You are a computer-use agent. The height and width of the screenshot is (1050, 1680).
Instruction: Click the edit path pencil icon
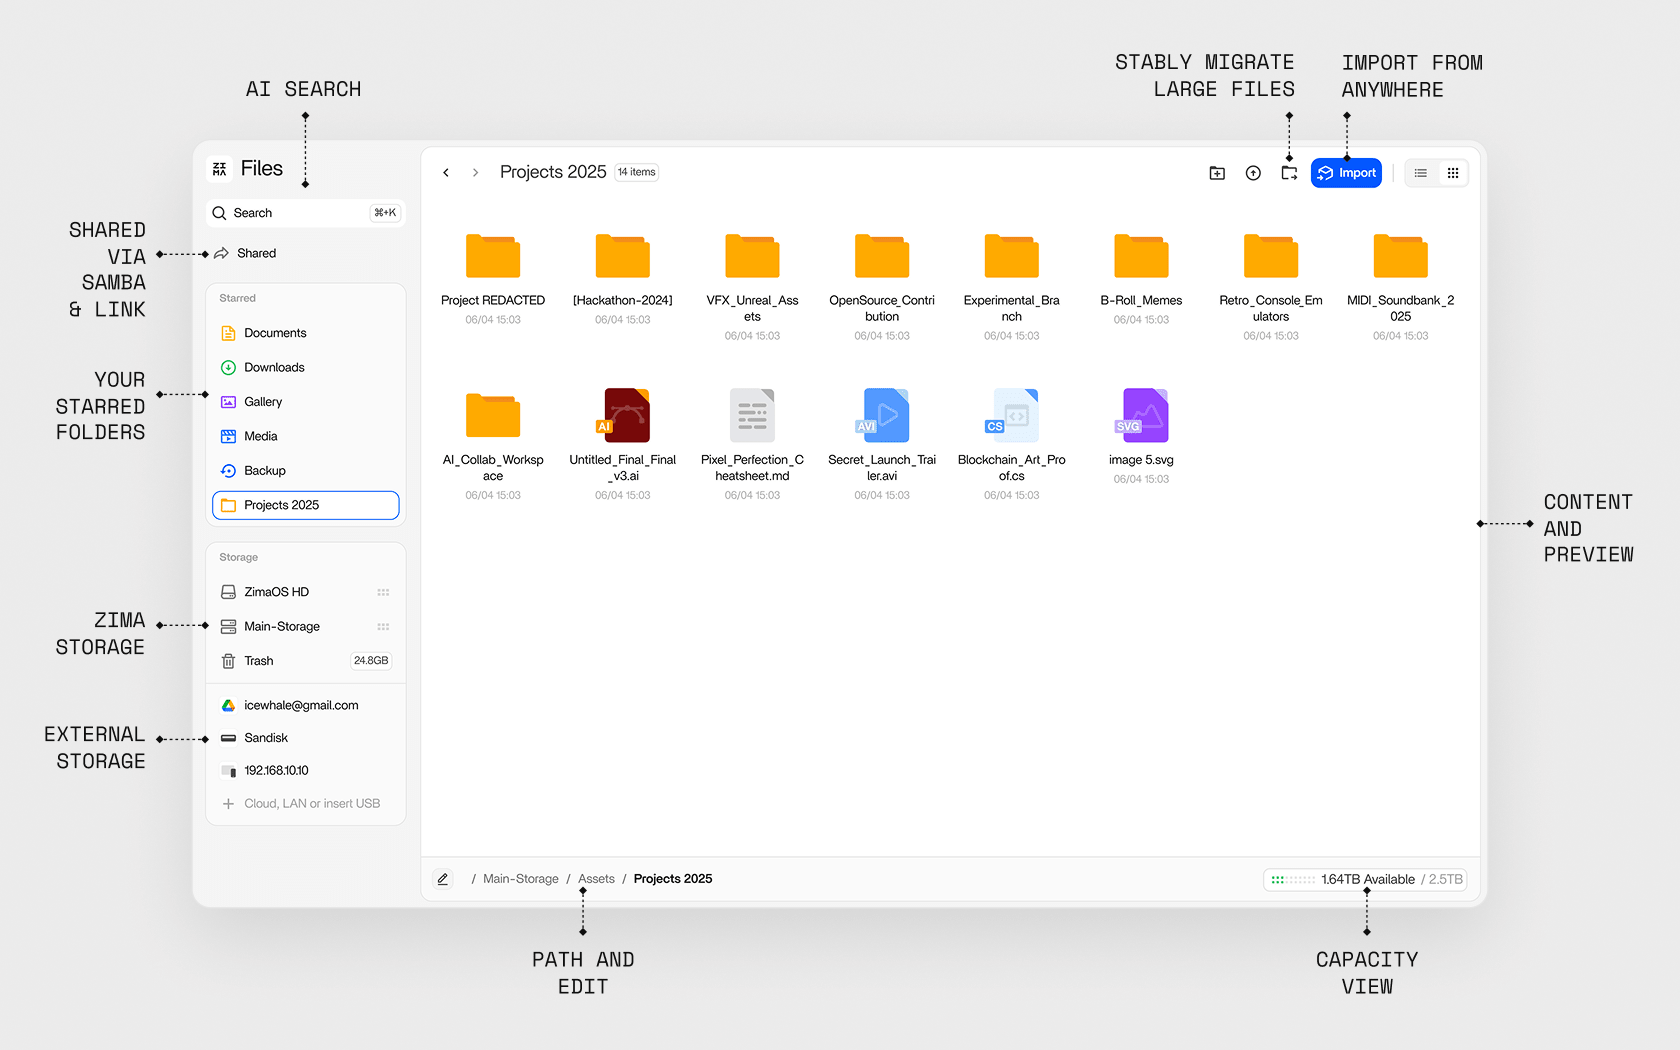(443, 879)
